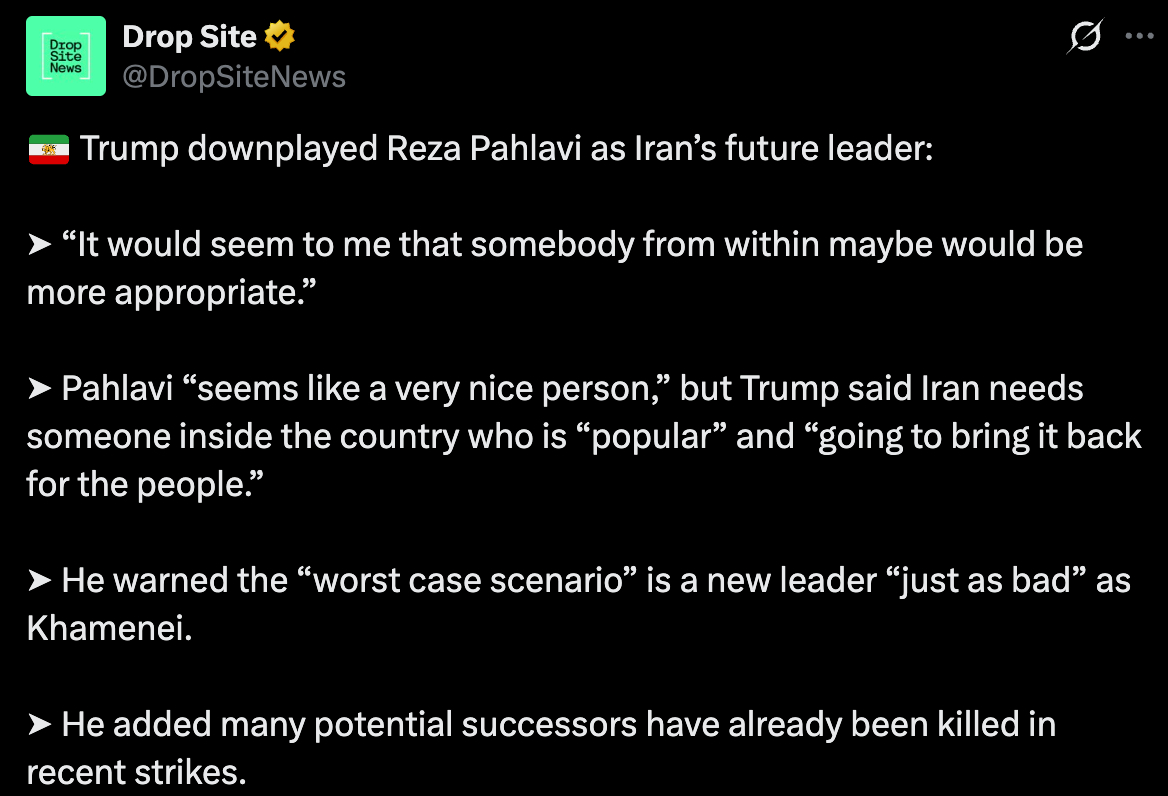Viewport: 1168px width, 796px height.
Task: Click the Grok explain-post icon
Action: click(x=1085, y=38)
